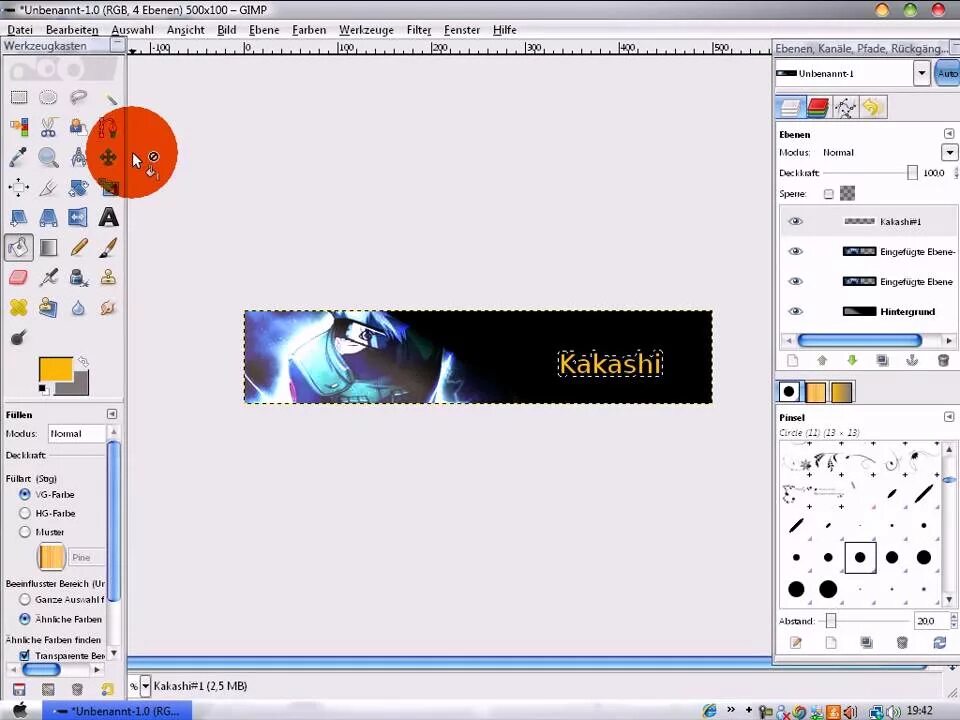Select the Eraser tool
Image resolution: width=960 pixels, height=720 pixels.
point(18,277)
